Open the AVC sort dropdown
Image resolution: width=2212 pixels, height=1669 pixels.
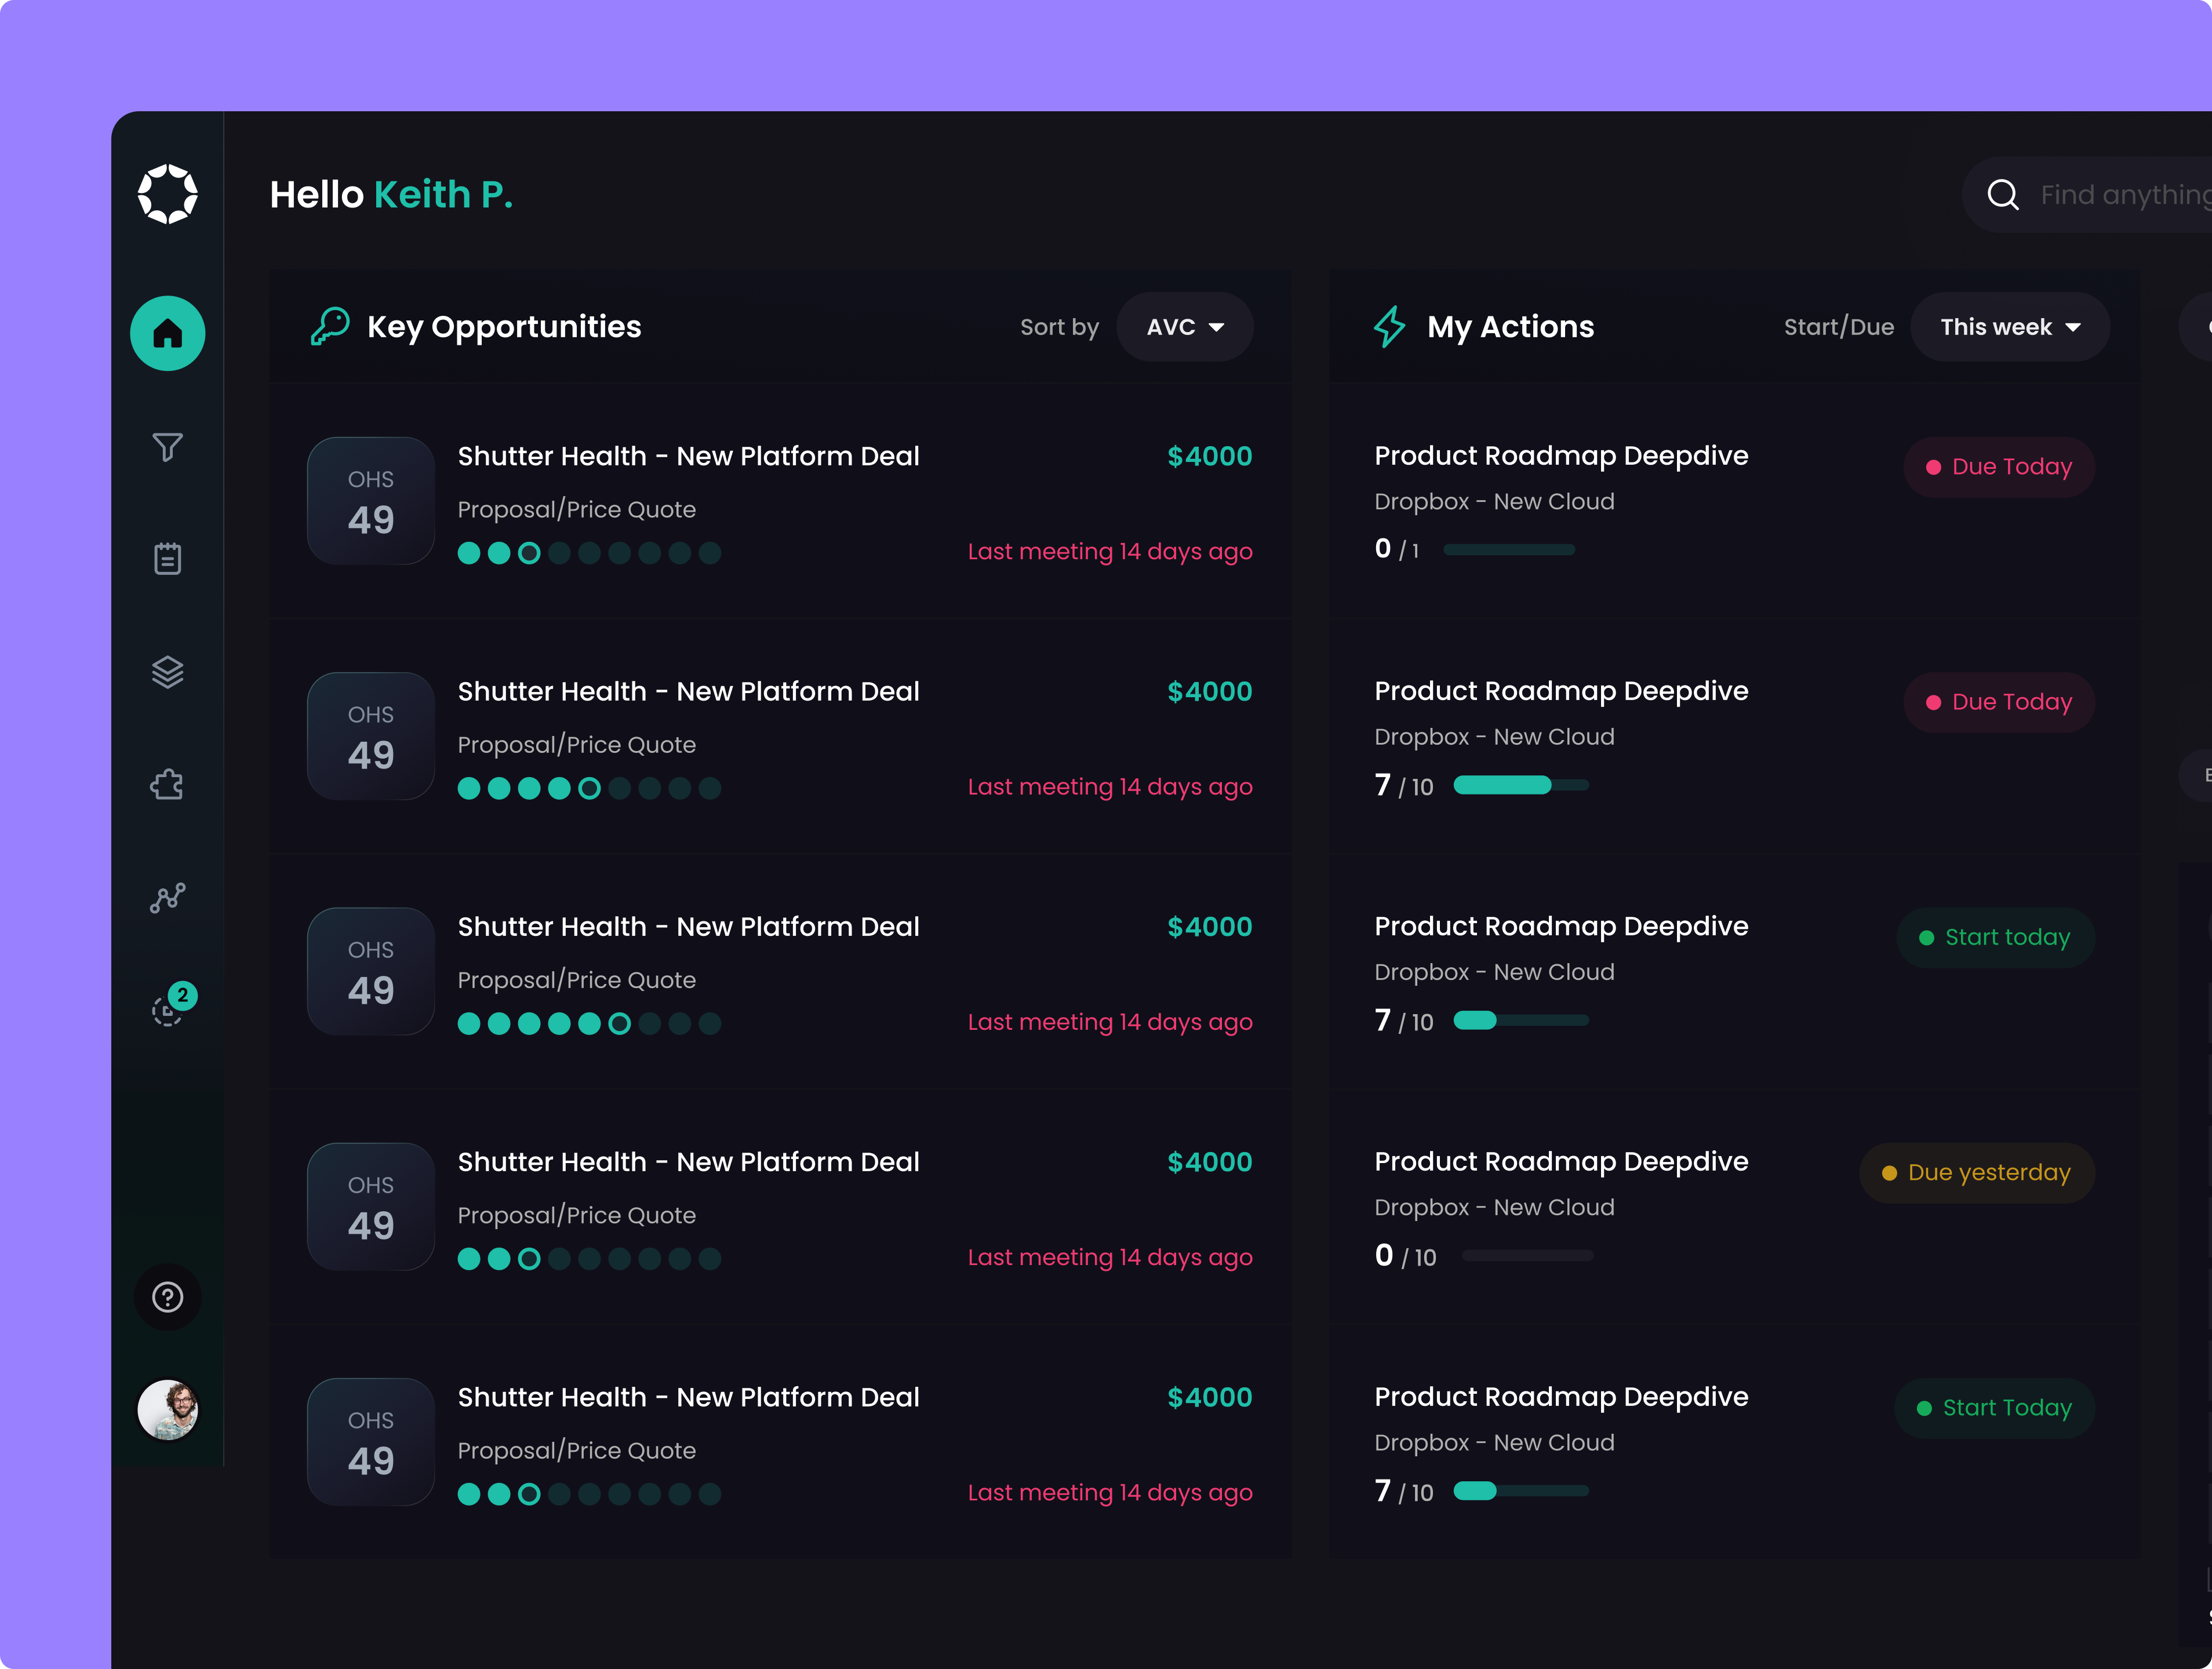coord(1184,327)
